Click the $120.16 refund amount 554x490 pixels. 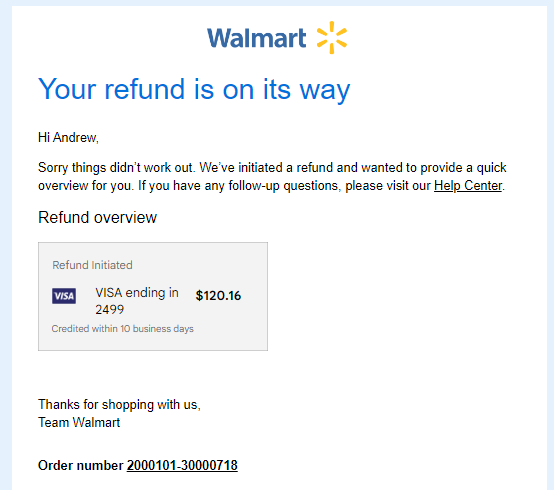tap(218, 296)
